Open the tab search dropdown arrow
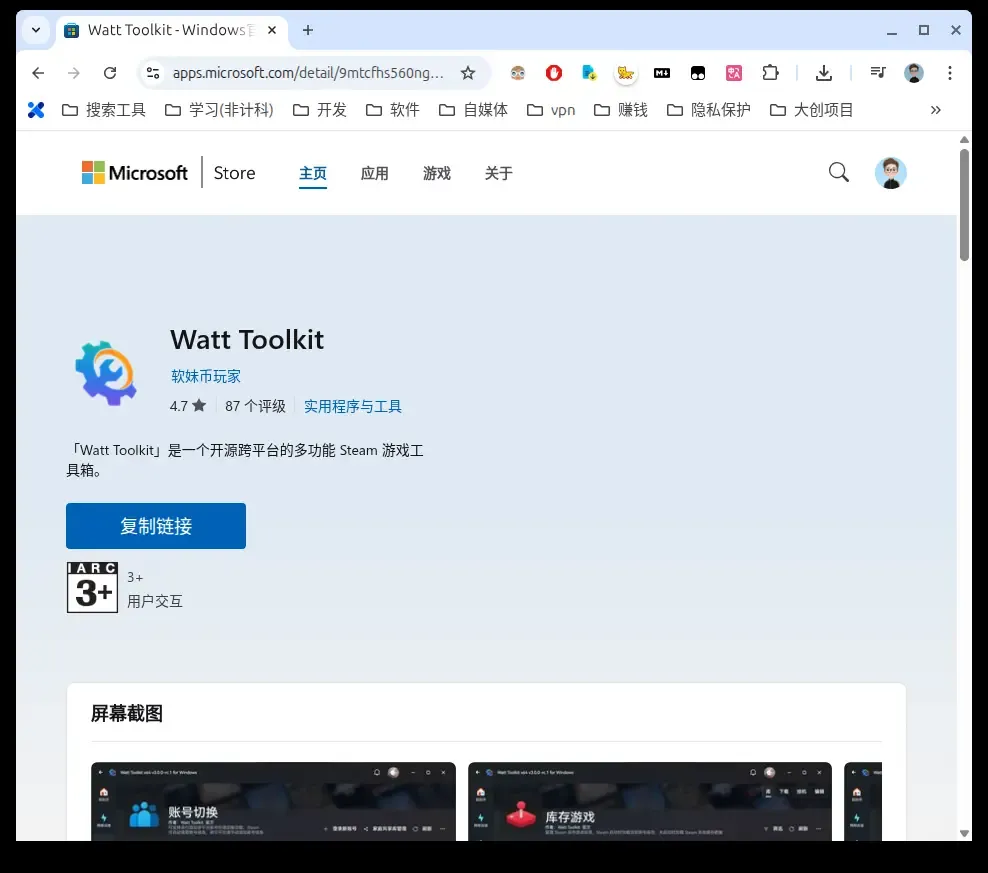Viewport: 988px width, 873px height. (x=34, y=30)
